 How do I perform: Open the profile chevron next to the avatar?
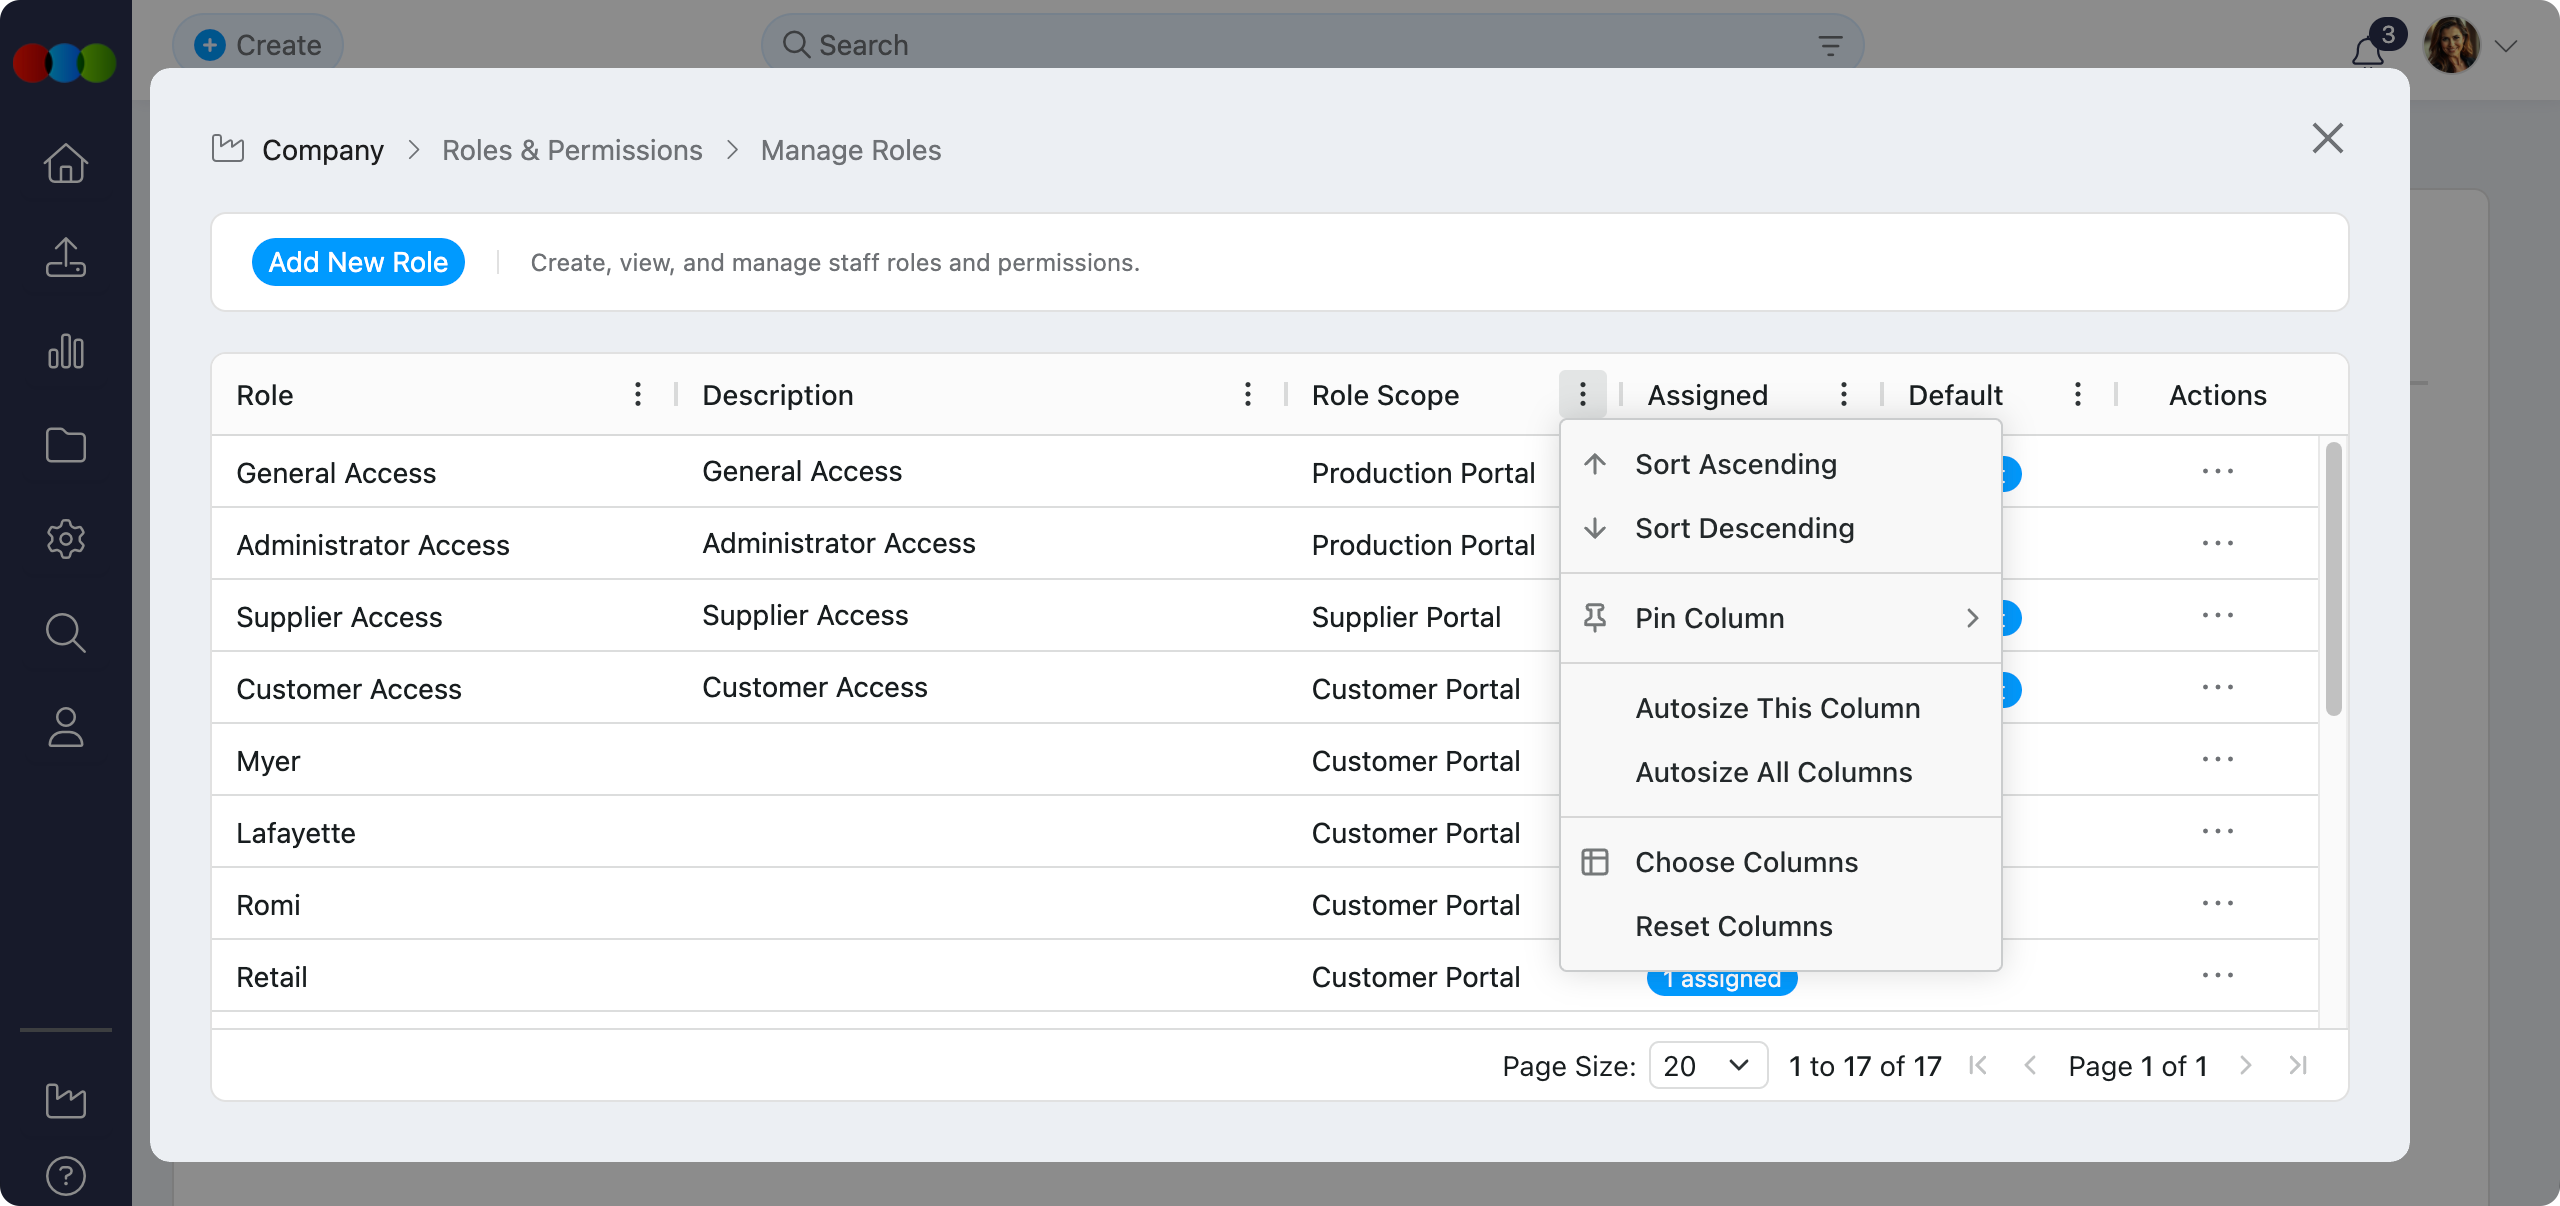2507,45
